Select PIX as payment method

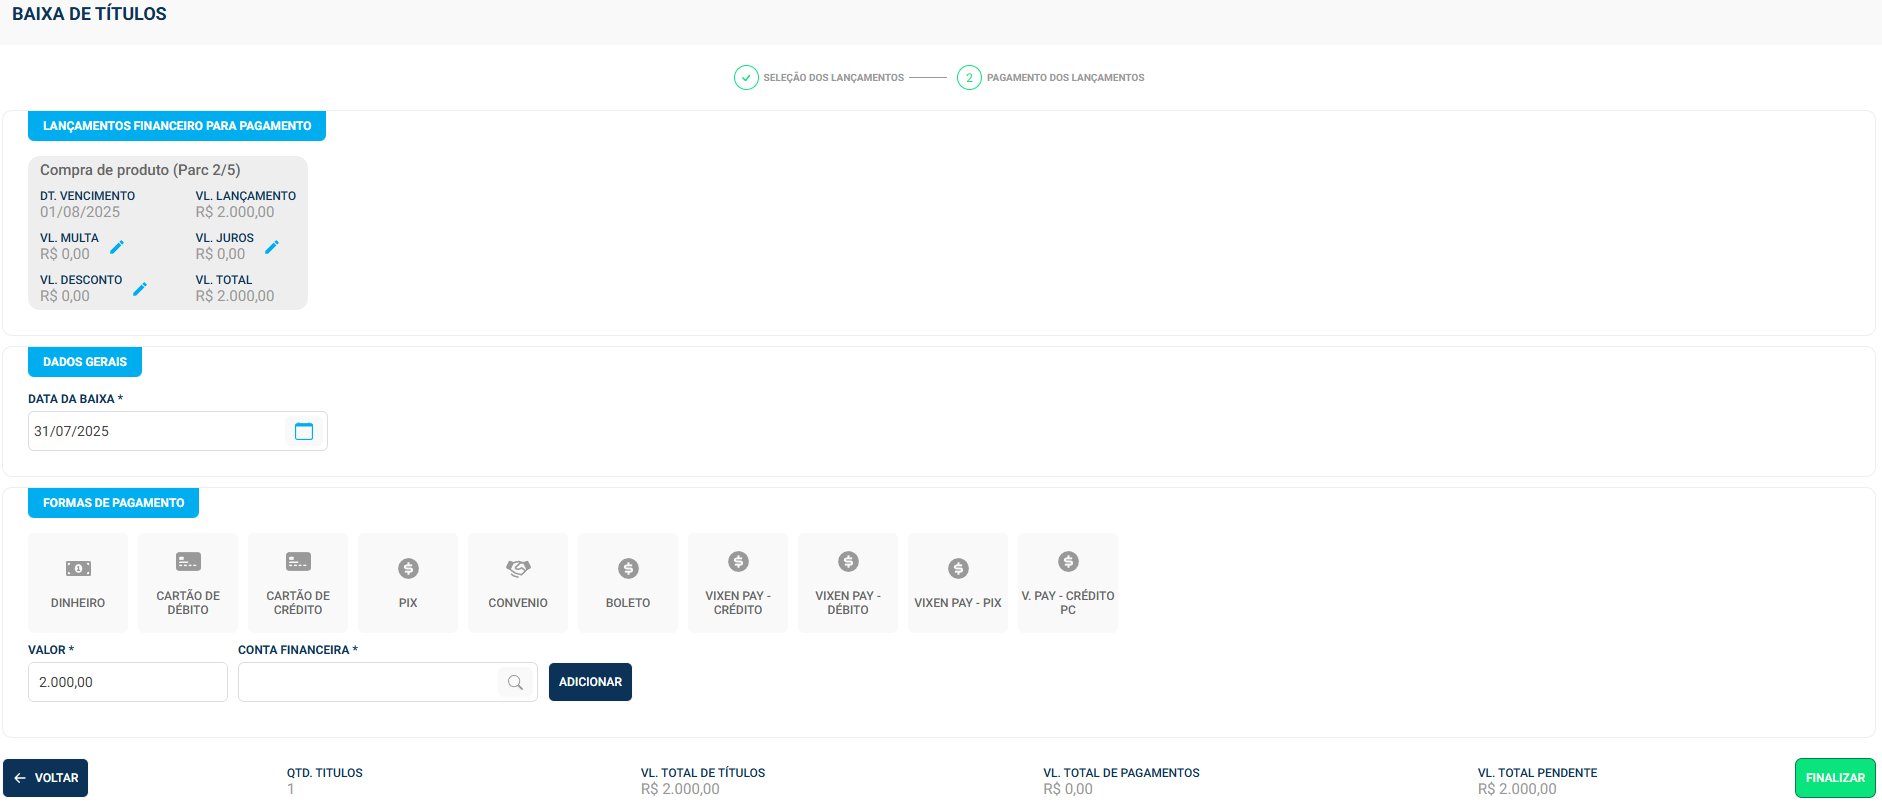point(408,583)
